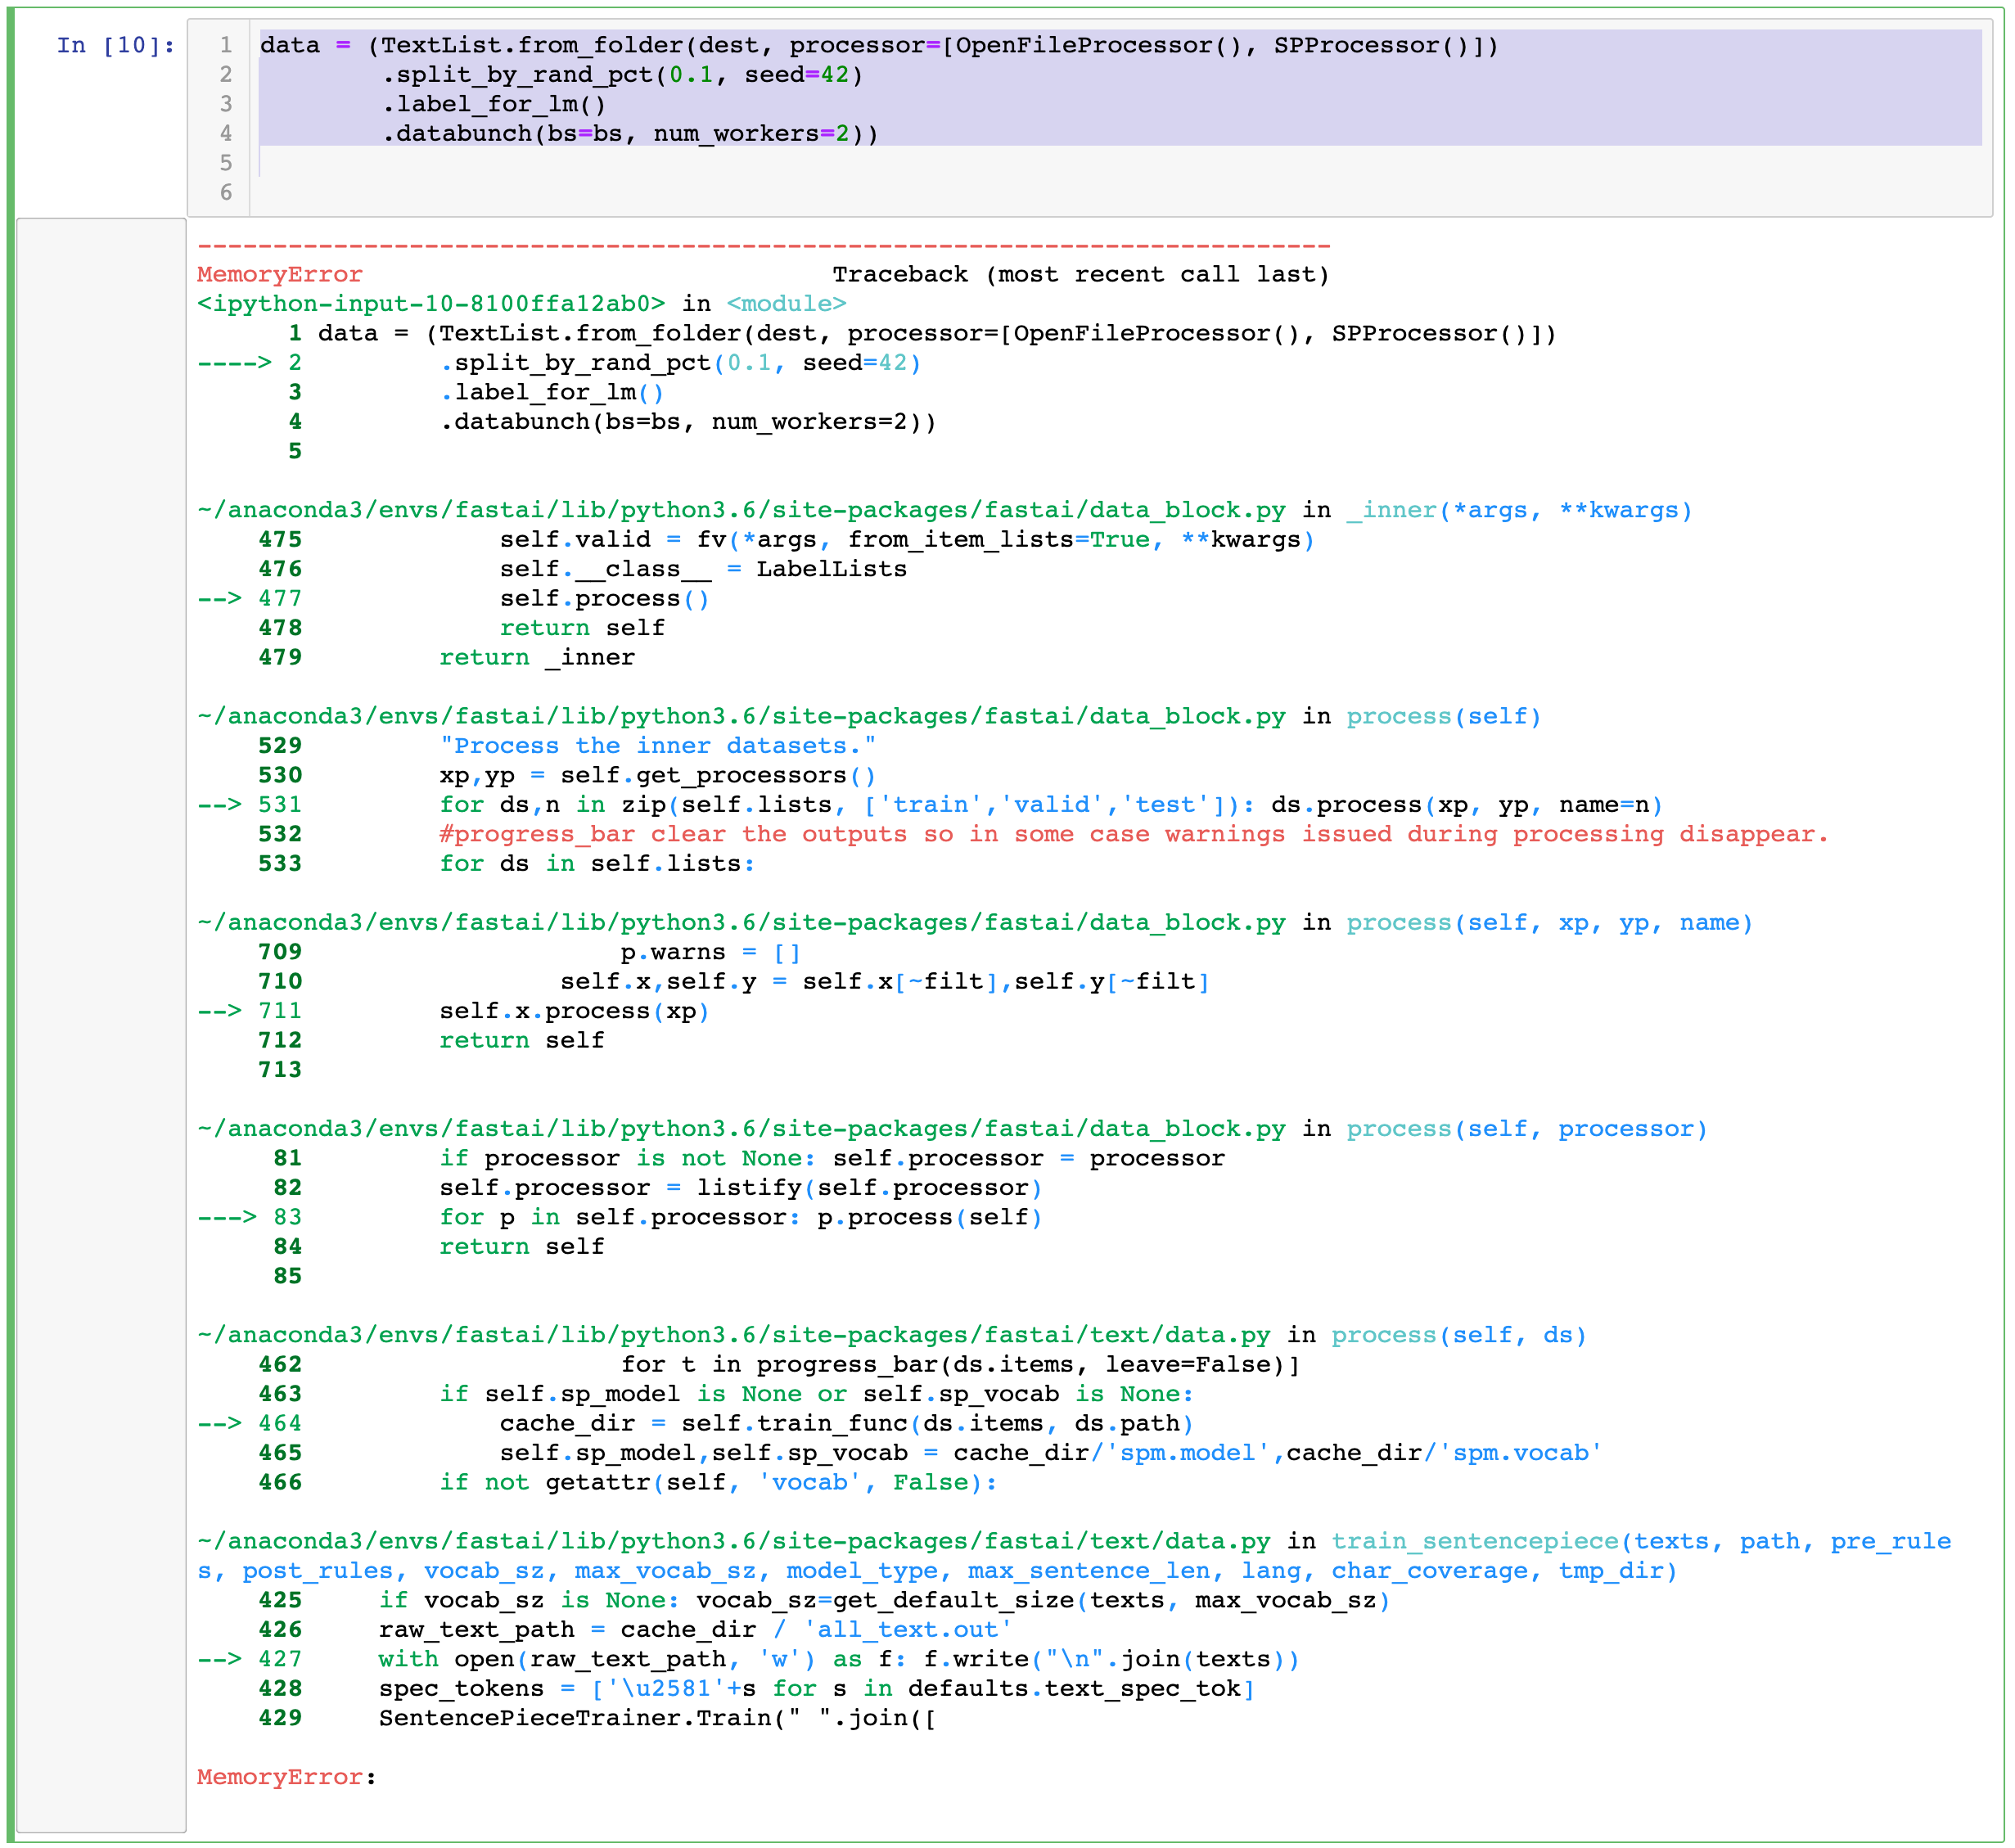
Task: Place cursor in code line 1 TextList.from_folder
Action: (x=530, y=46)
